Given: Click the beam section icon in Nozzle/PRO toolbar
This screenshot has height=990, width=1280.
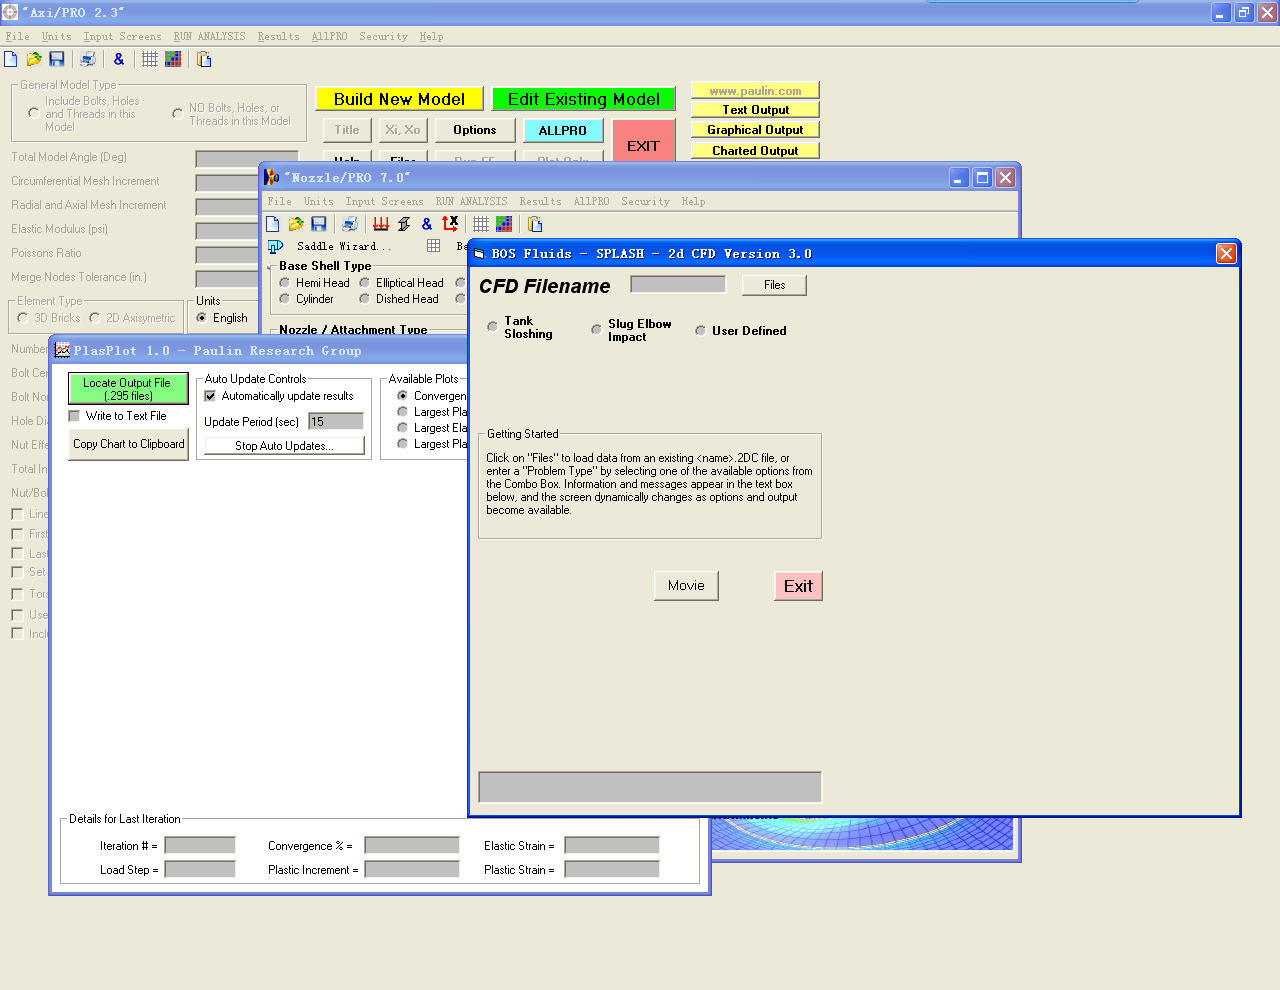Looking at the screenshot, I should [404, 224].
